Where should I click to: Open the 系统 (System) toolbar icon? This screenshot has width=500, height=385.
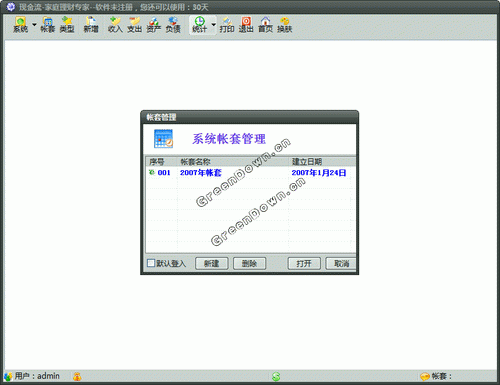coord(20,25)
